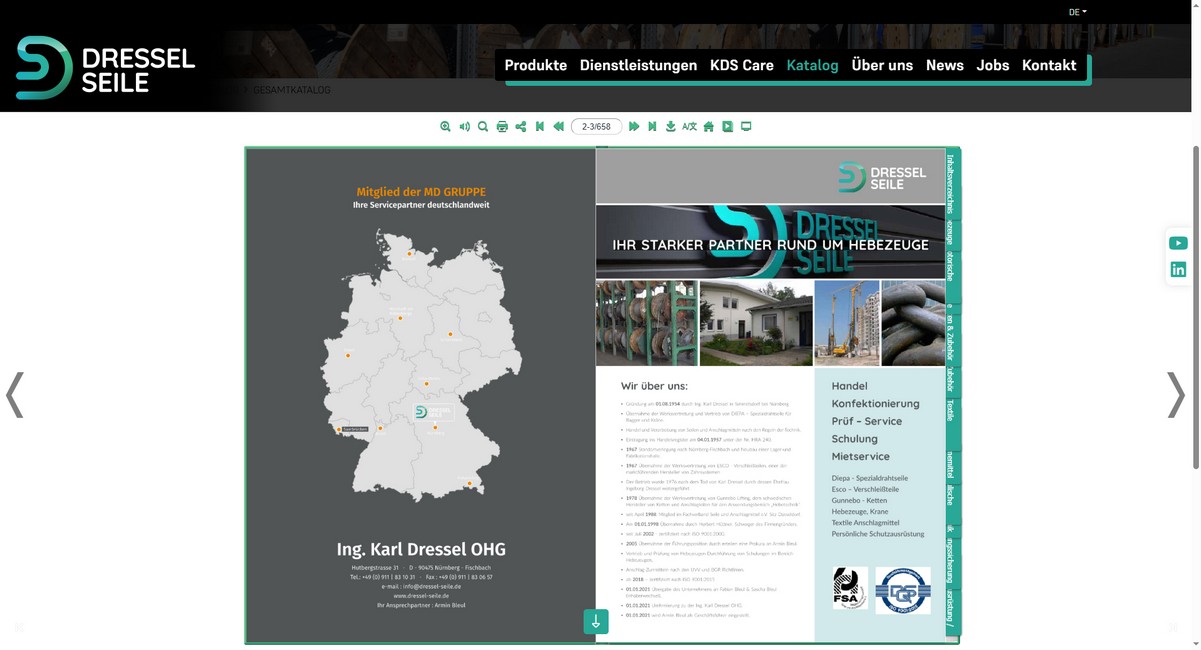The image size is (1201, 650).
Task: Select the Katalog menu item
Action: click(812, 65)
